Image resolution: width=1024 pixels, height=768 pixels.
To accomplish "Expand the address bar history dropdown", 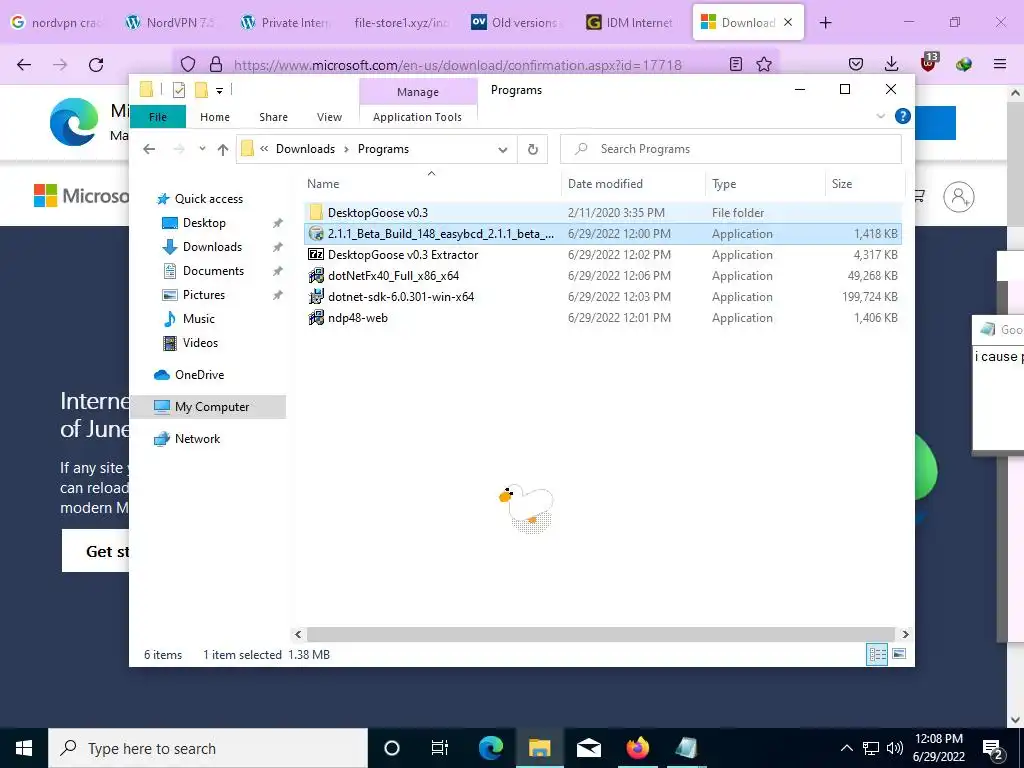I will pyautogui.click(x=503, y=150).
